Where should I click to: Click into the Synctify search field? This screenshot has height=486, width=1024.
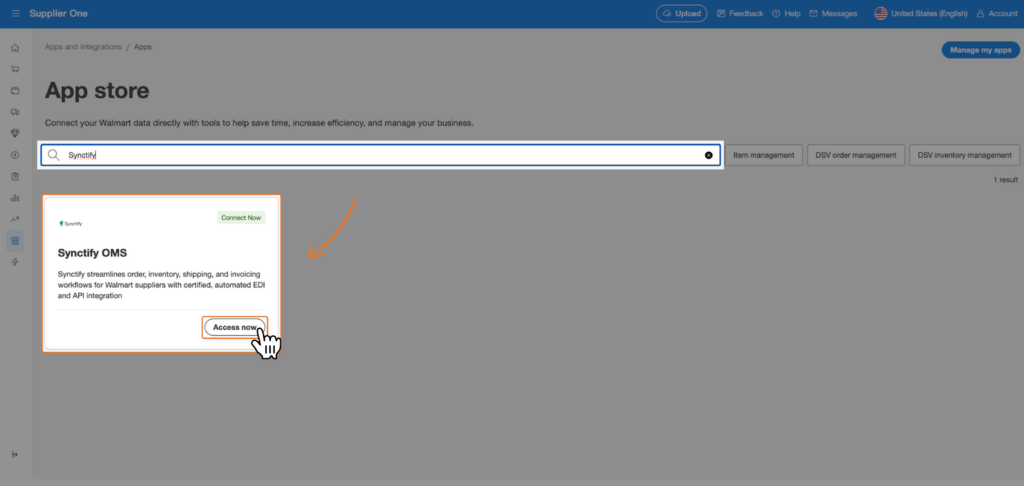pyautogui.click(x=380, y=155)
